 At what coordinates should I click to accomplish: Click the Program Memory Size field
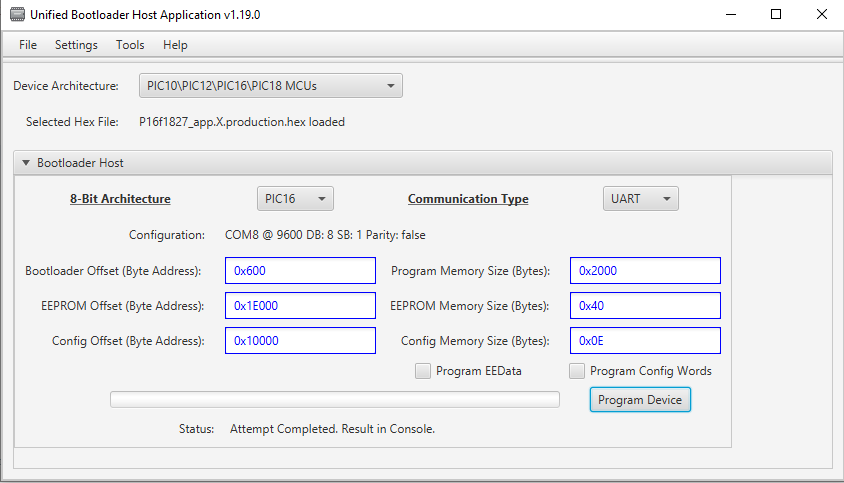point(645,271)
